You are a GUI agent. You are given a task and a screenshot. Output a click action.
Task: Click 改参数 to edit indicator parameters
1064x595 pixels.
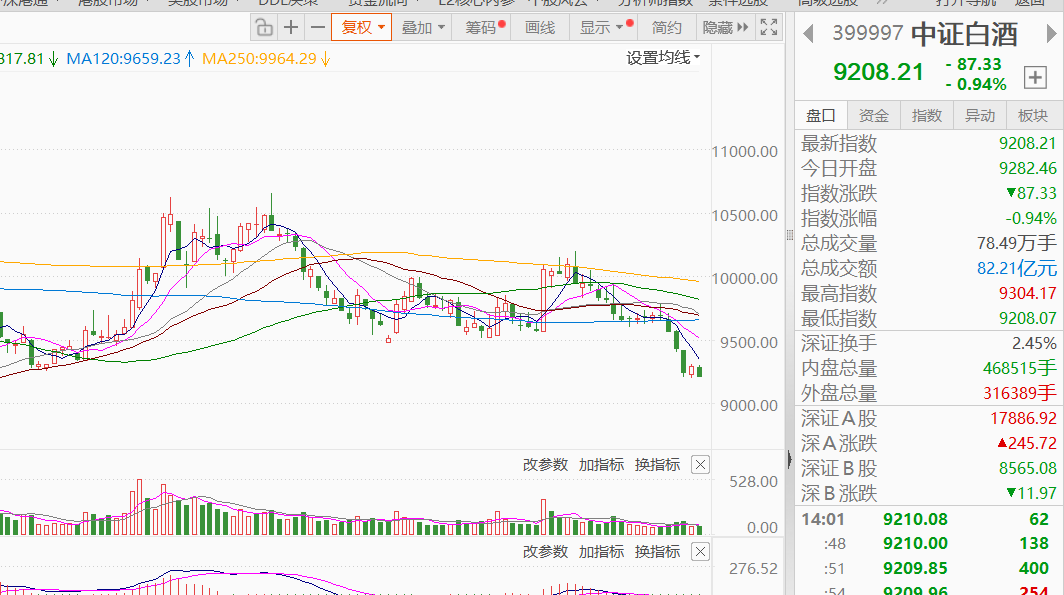545,464
